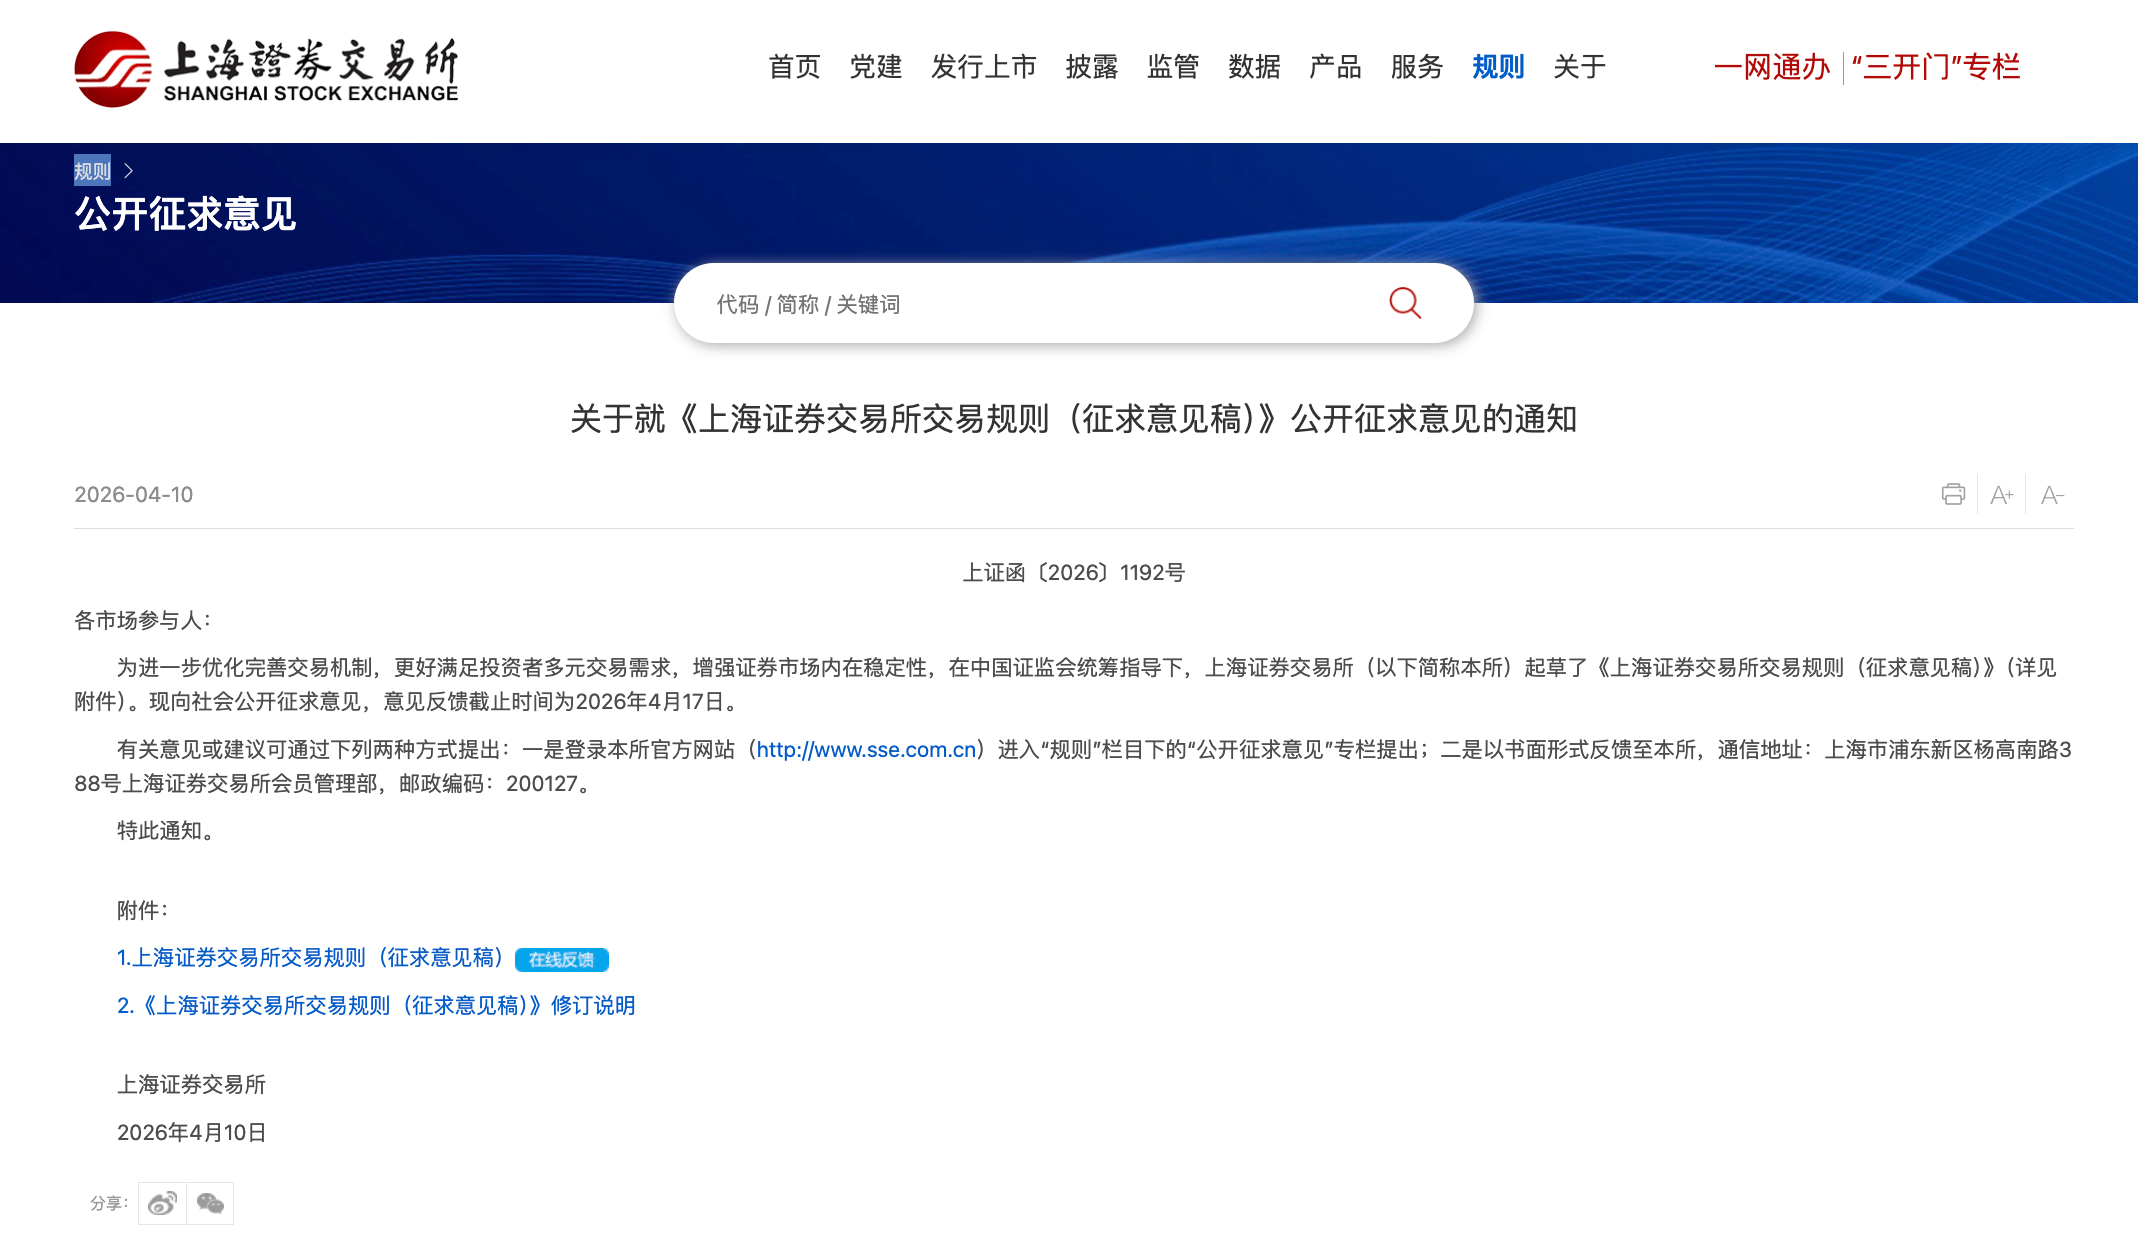The width and height of the screenshot is (2138, 1246).
Task: Open the http://www.sse.com.cn hyperlink
Action: pyautogui.click(x=865, y=750)
